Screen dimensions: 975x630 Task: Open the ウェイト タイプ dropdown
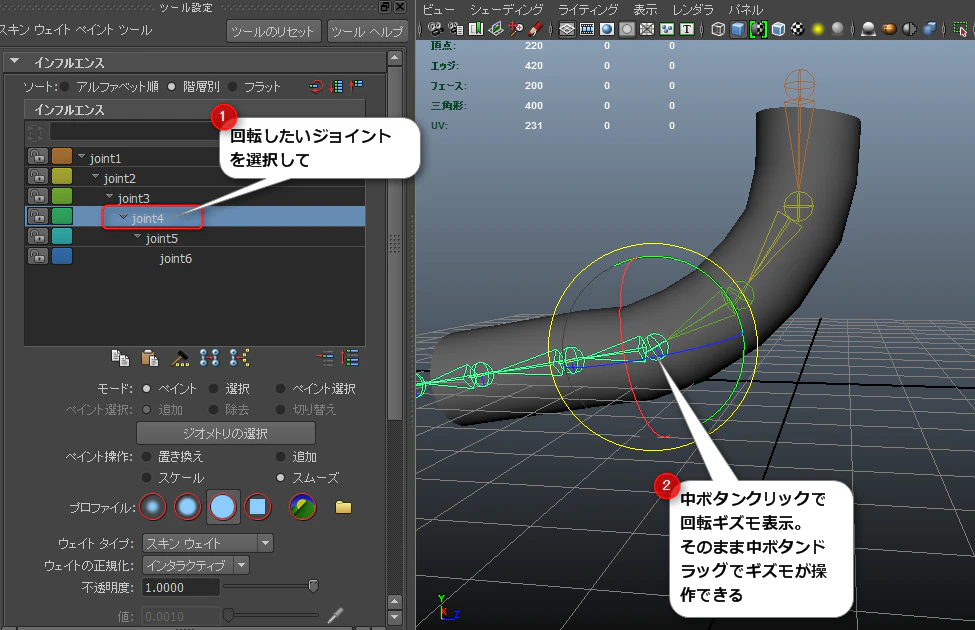click(x=208, y=543)
